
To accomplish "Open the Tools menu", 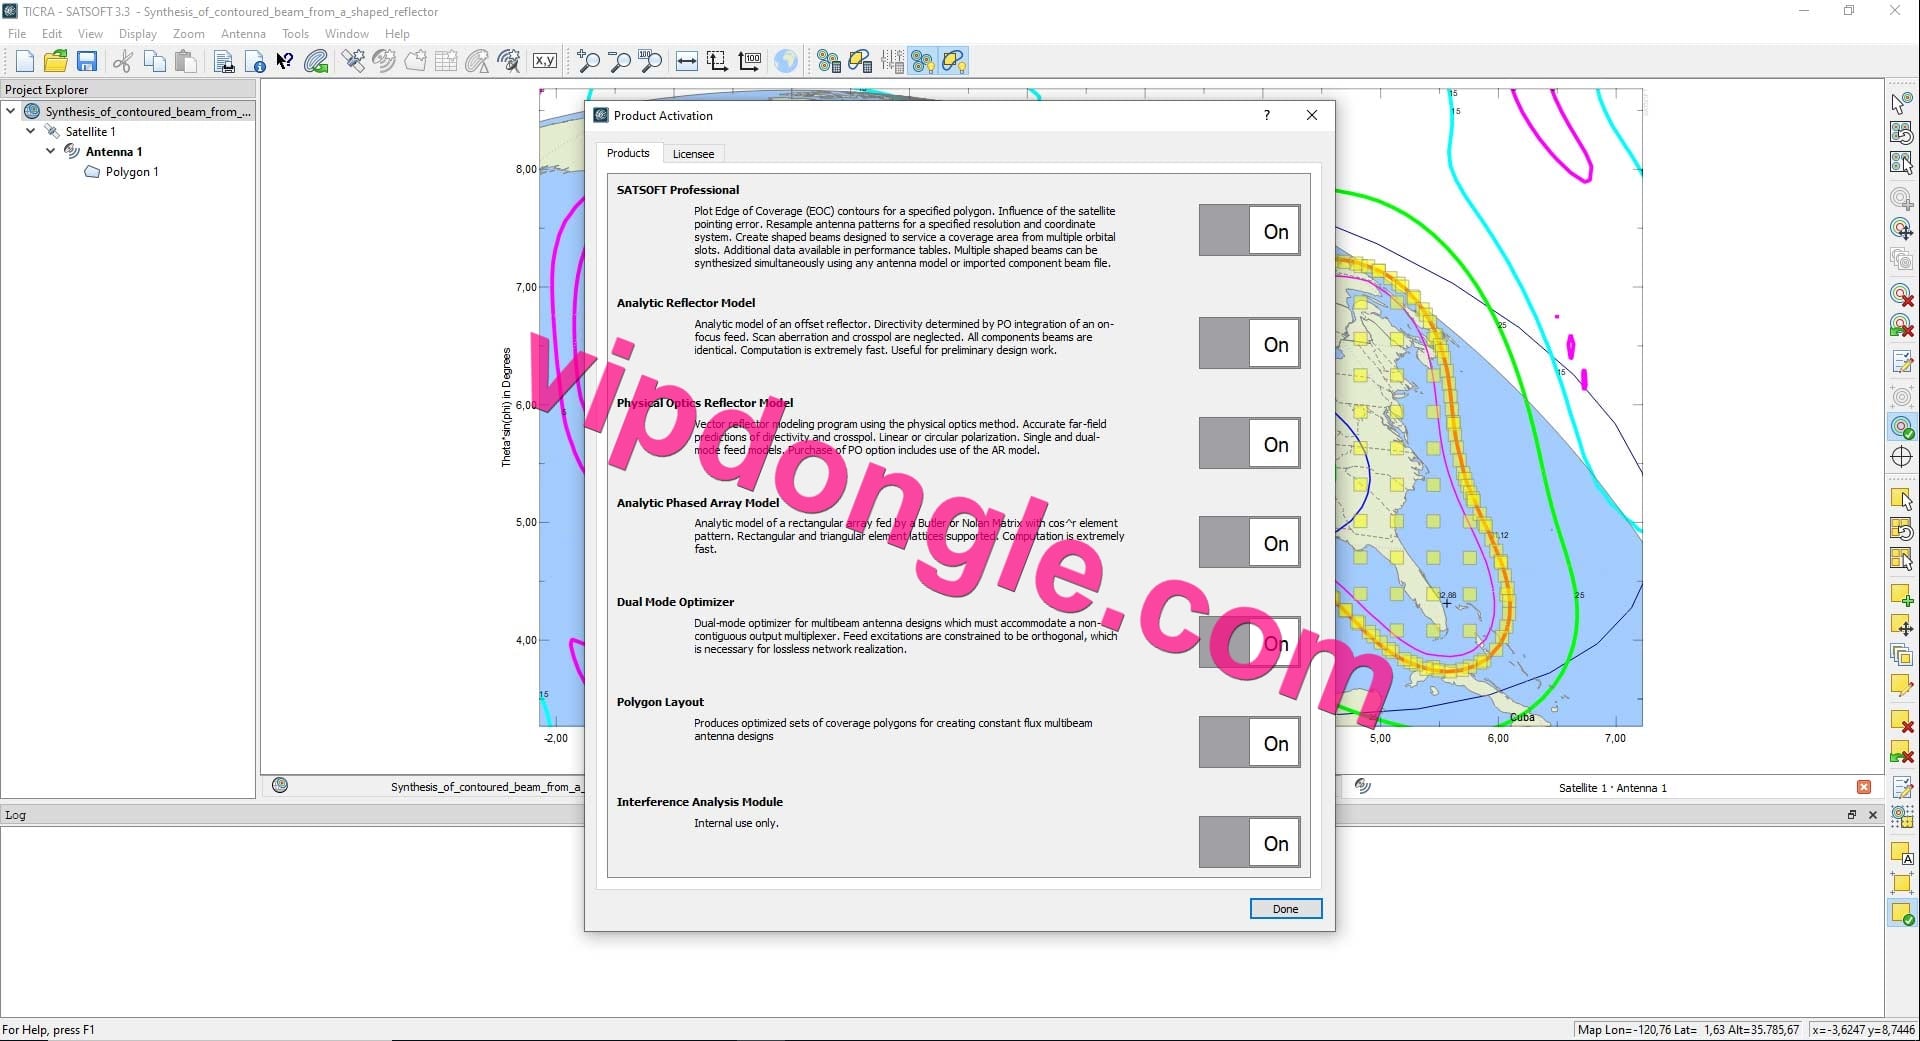I will click(x=295, y=33).
